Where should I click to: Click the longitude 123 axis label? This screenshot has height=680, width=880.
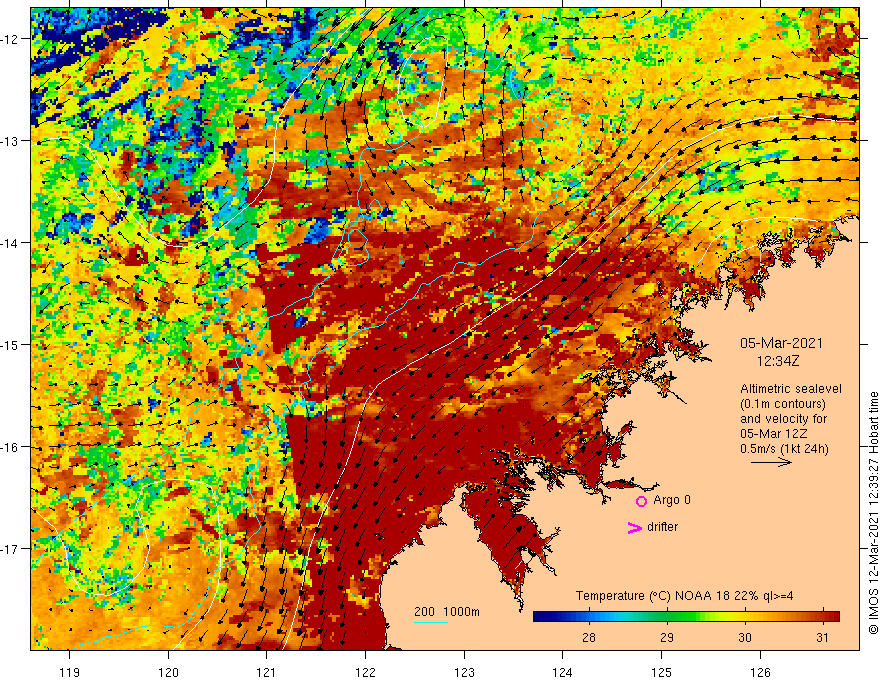464,672
